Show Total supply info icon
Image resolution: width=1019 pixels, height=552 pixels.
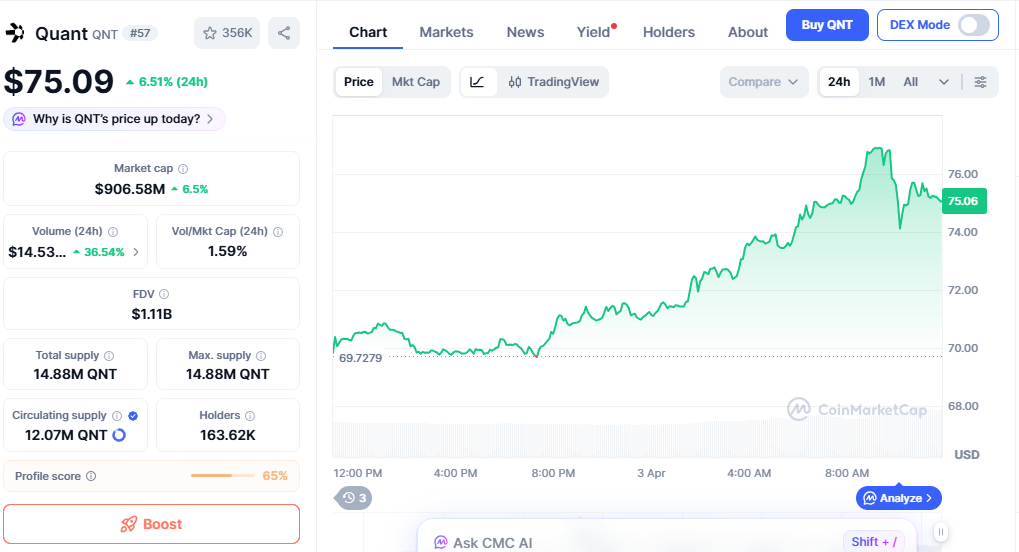coord(109,356)
